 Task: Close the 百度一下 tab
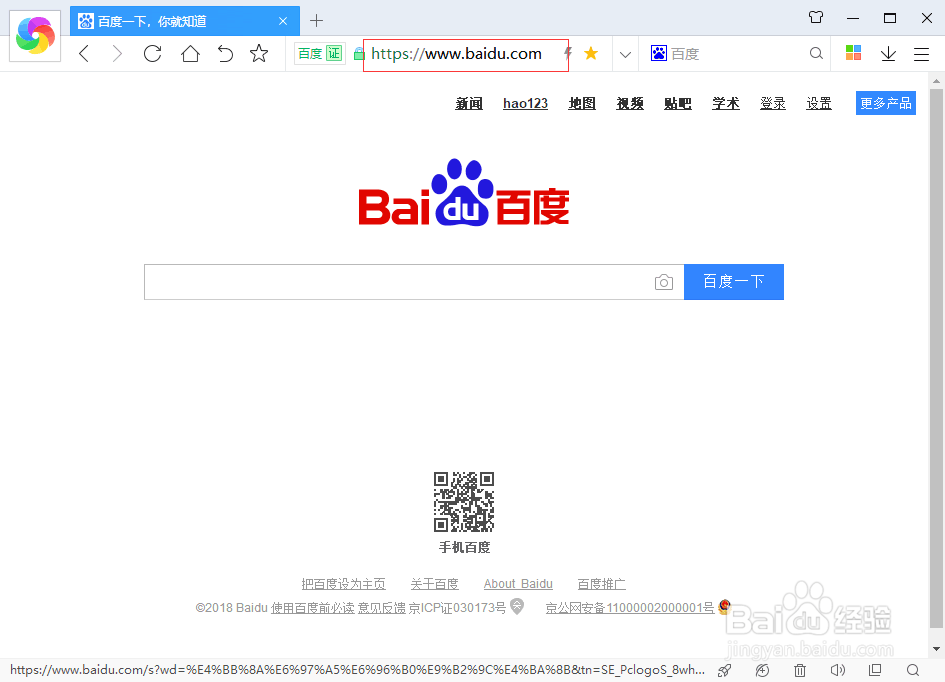click(x=283, y=21)
